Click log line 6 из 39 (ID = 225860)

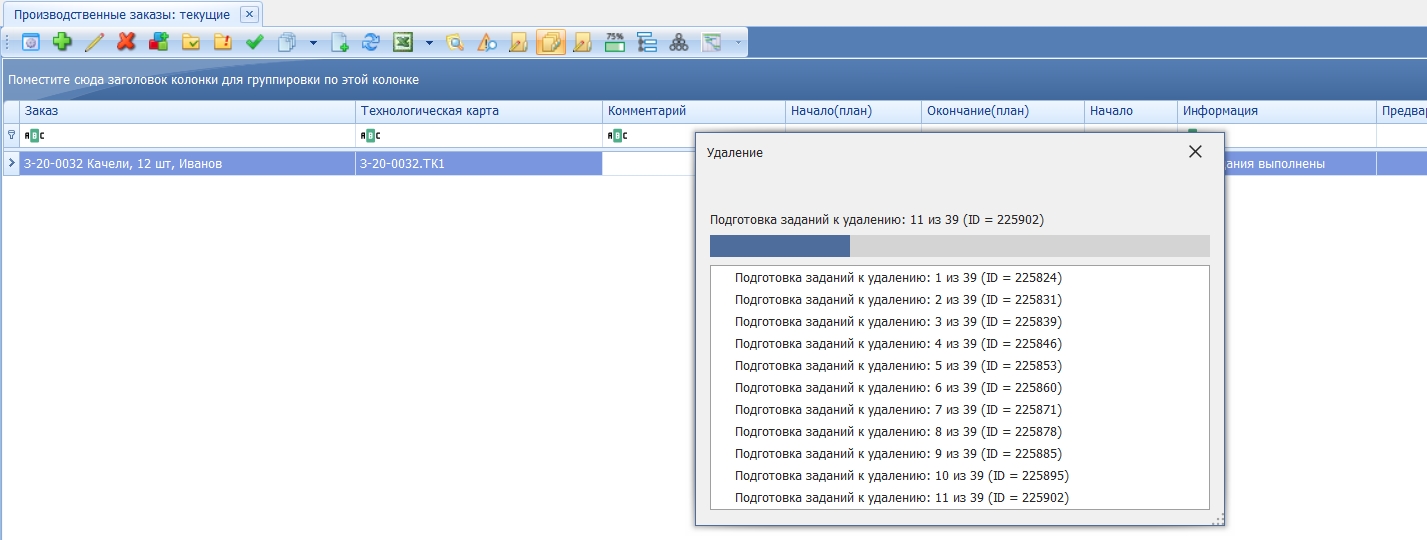coord(898,387)
